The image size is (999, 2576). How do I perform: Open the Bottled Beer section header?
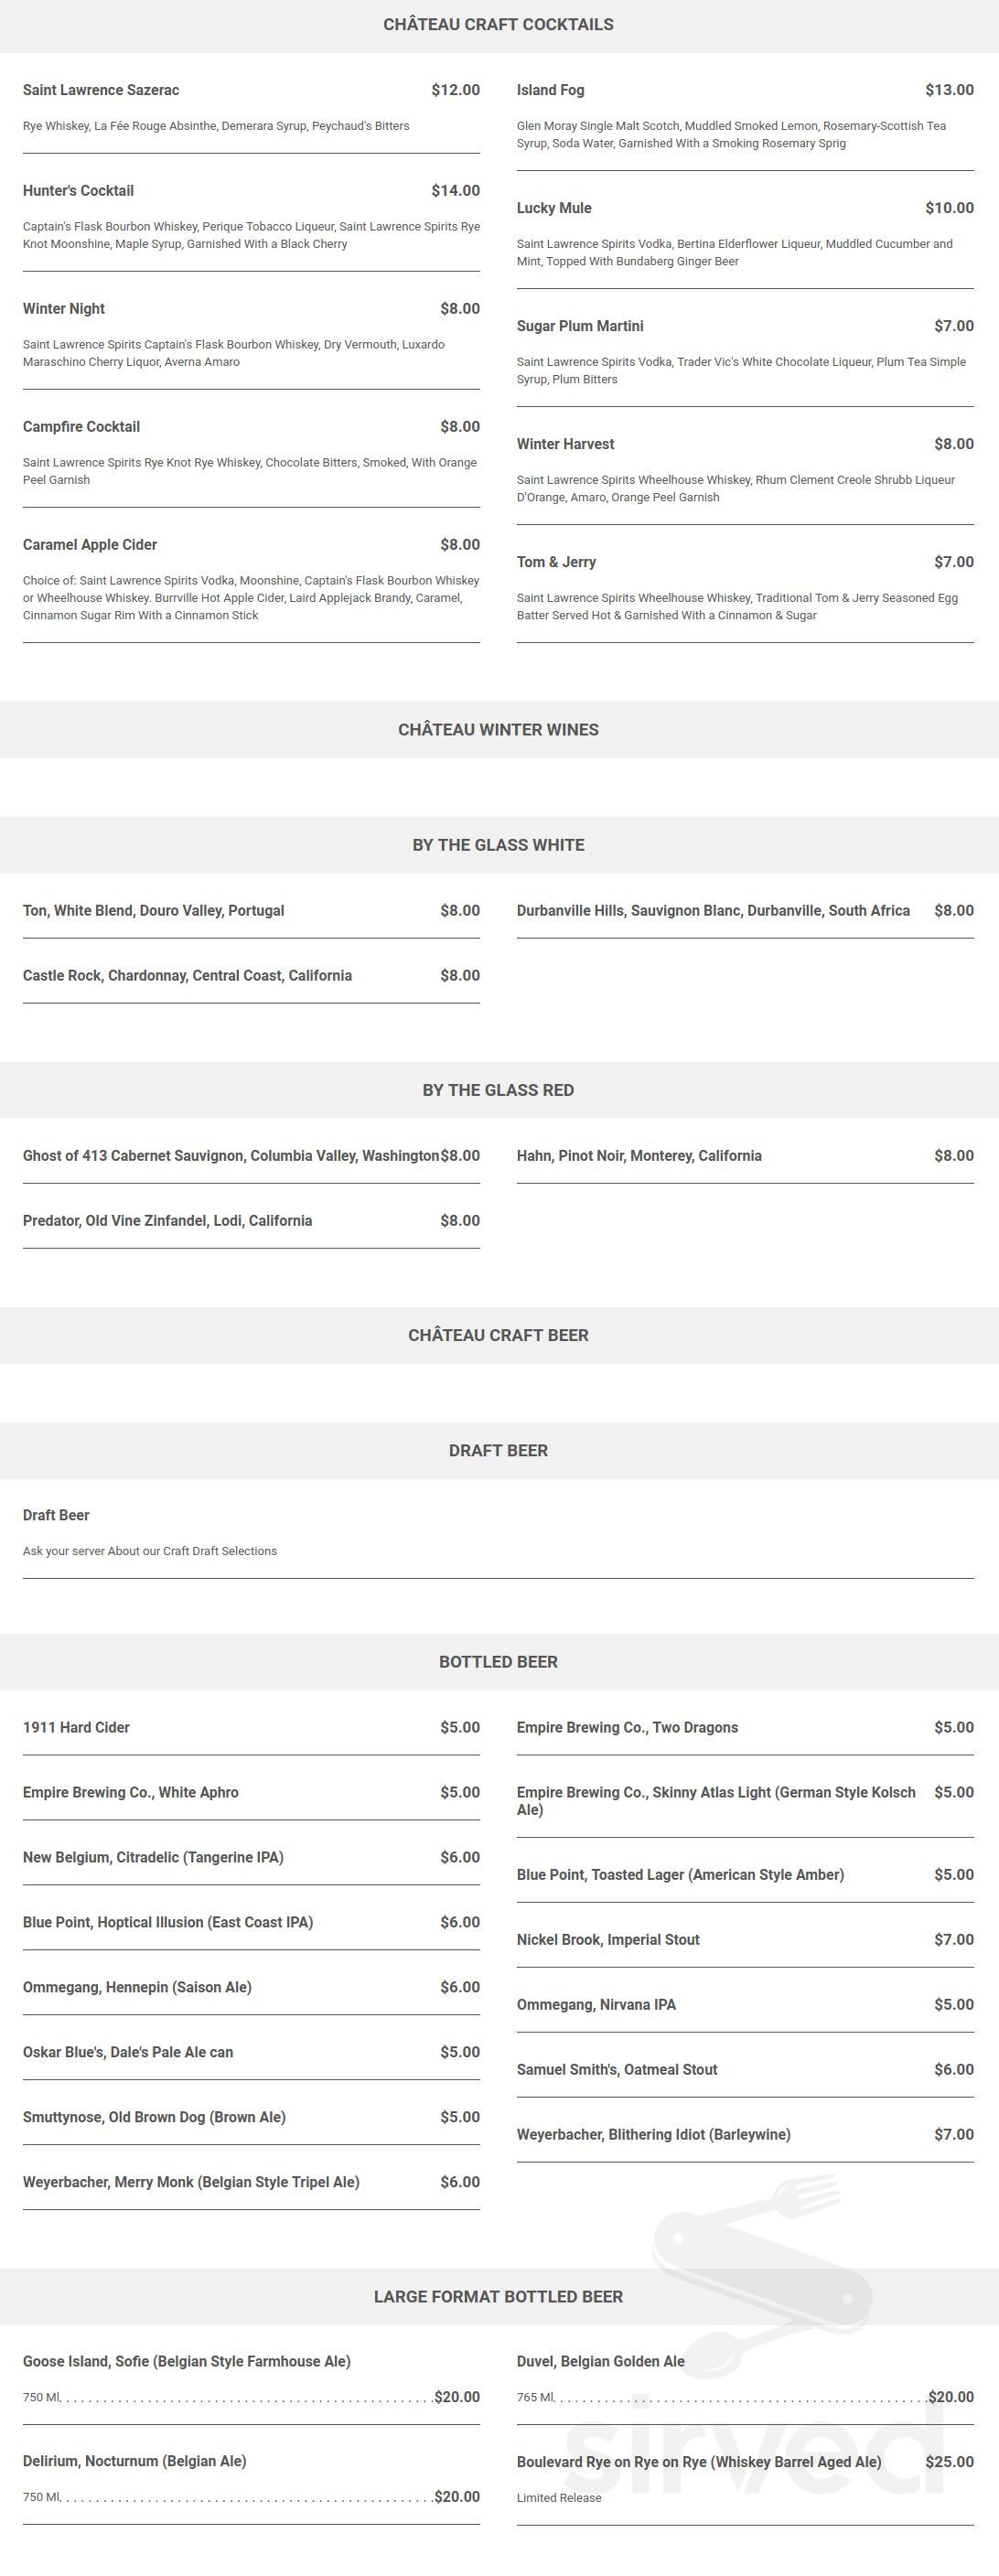click(498, 1662)
